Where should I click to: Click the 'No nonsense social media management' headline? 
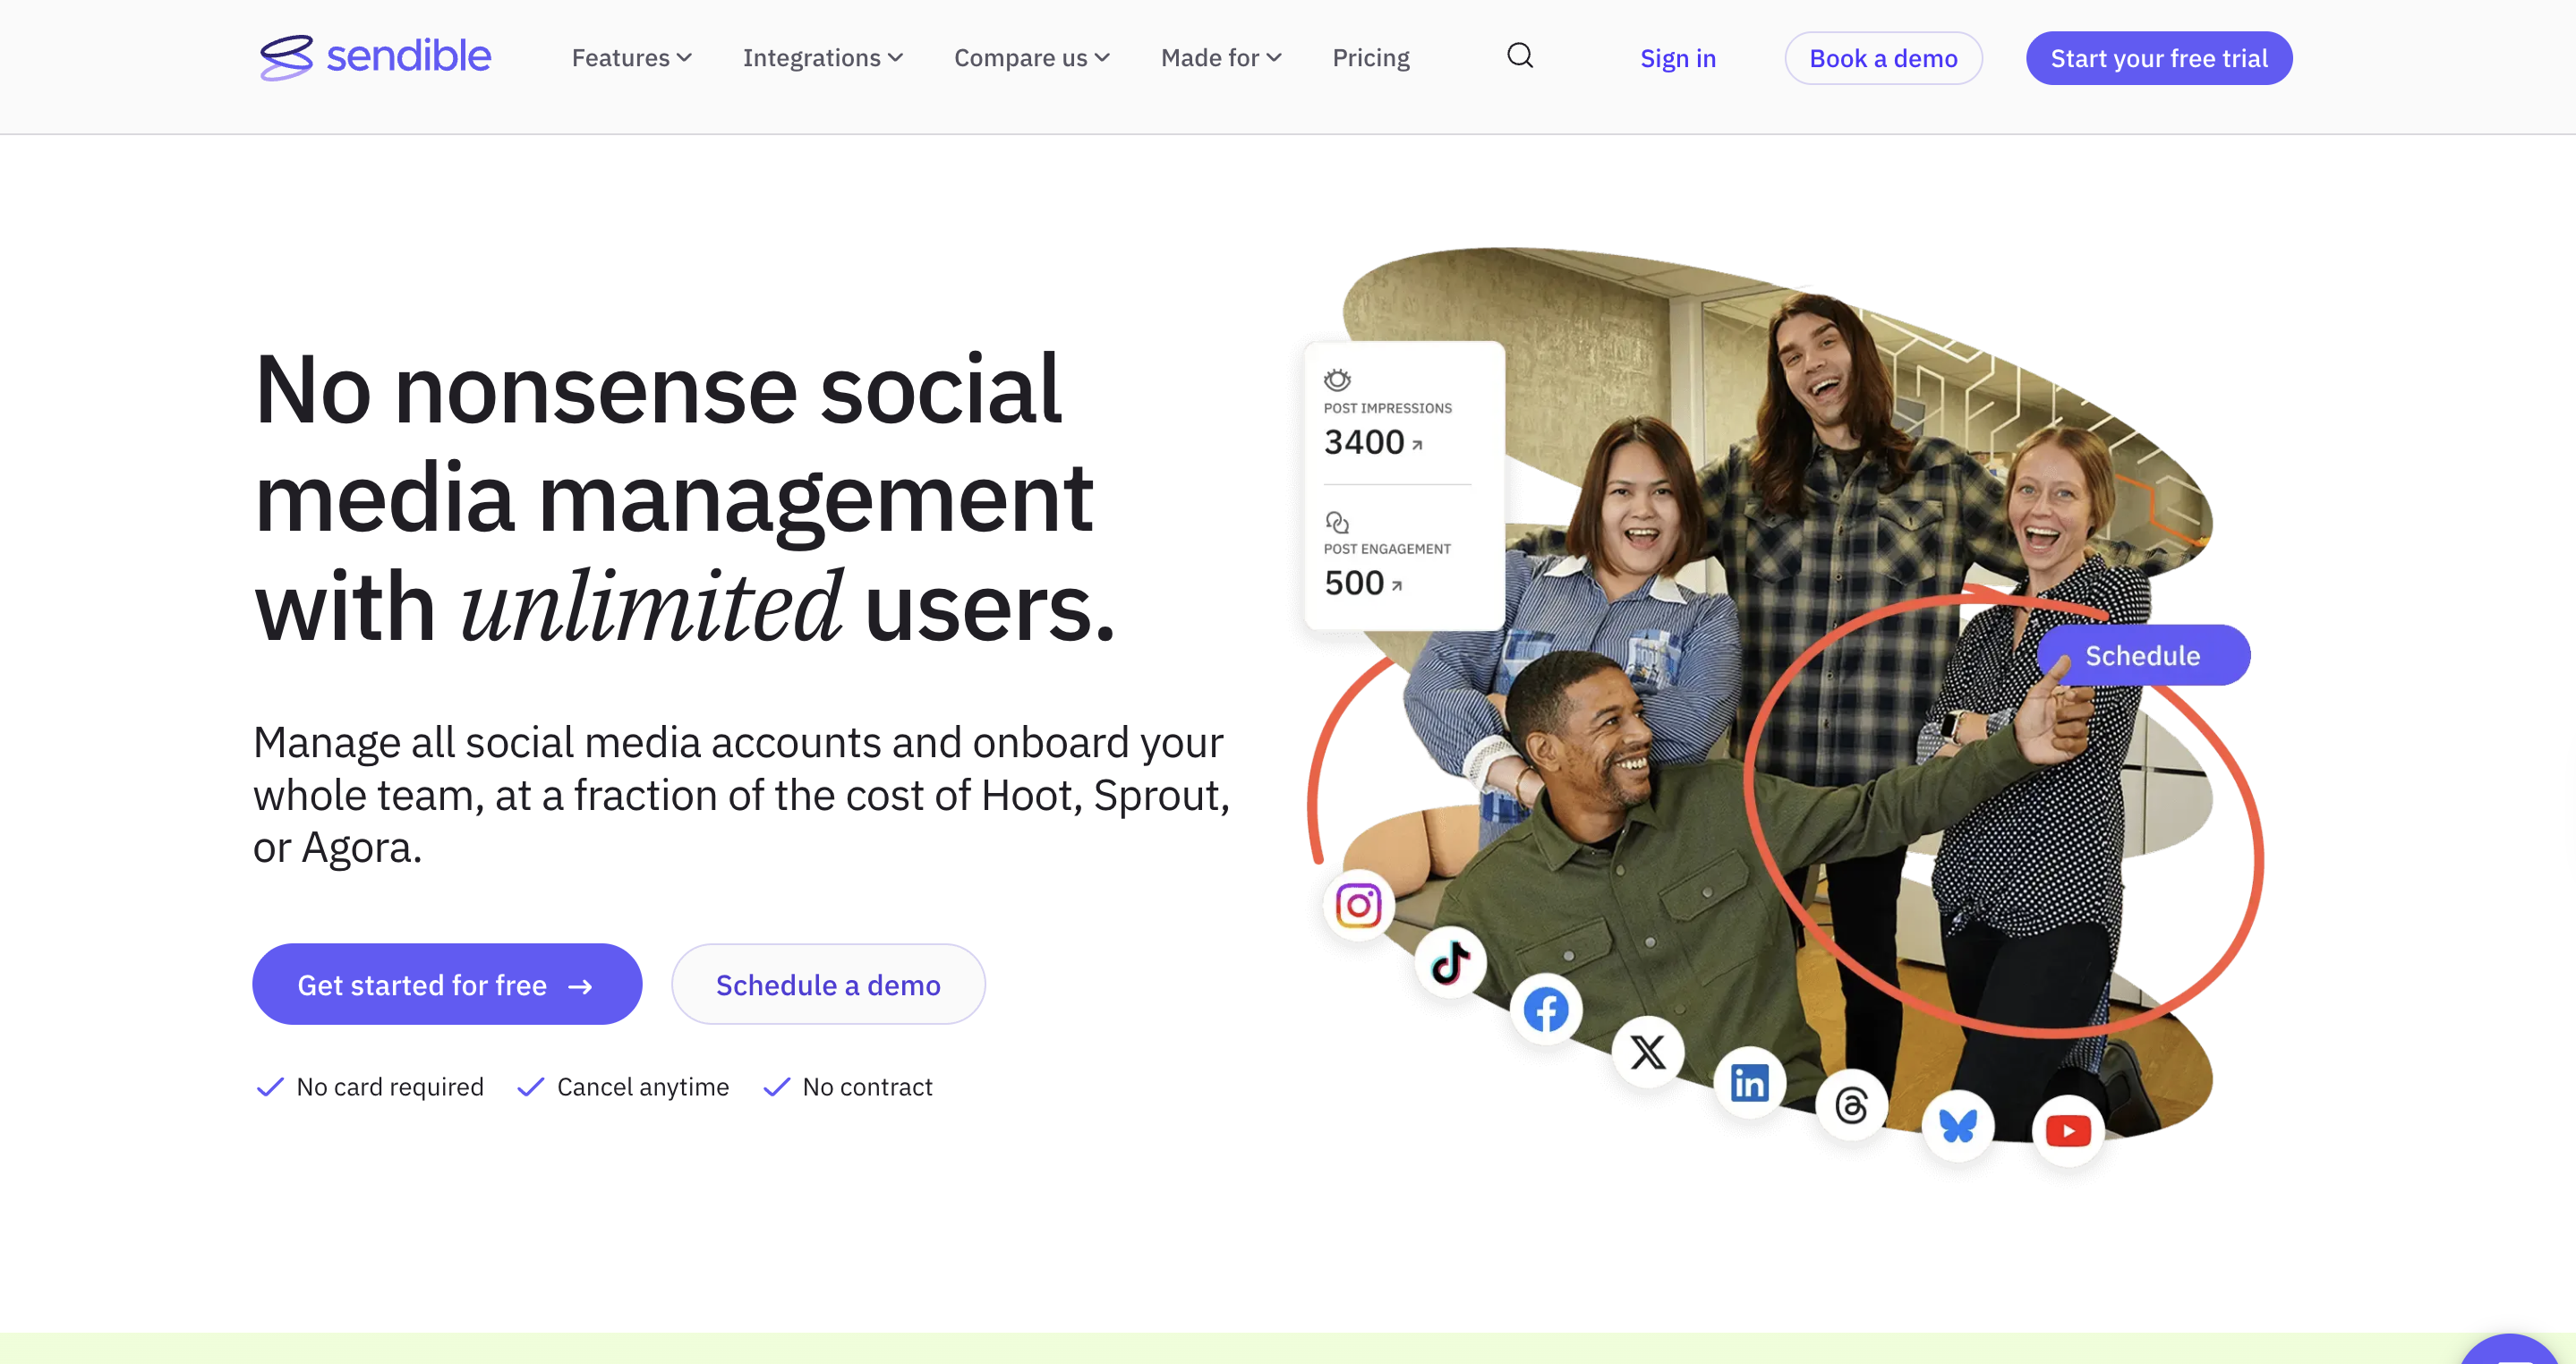pos(685,498)
